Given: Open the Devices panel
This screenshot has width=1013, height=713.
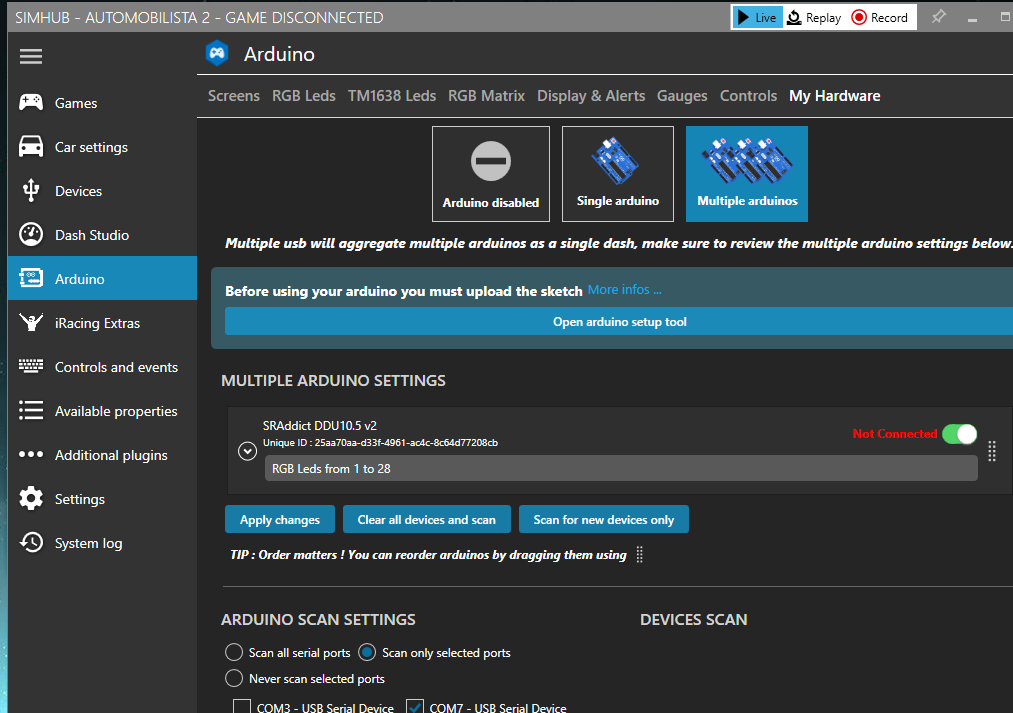Looking at the screenshot, I should 78,190.
